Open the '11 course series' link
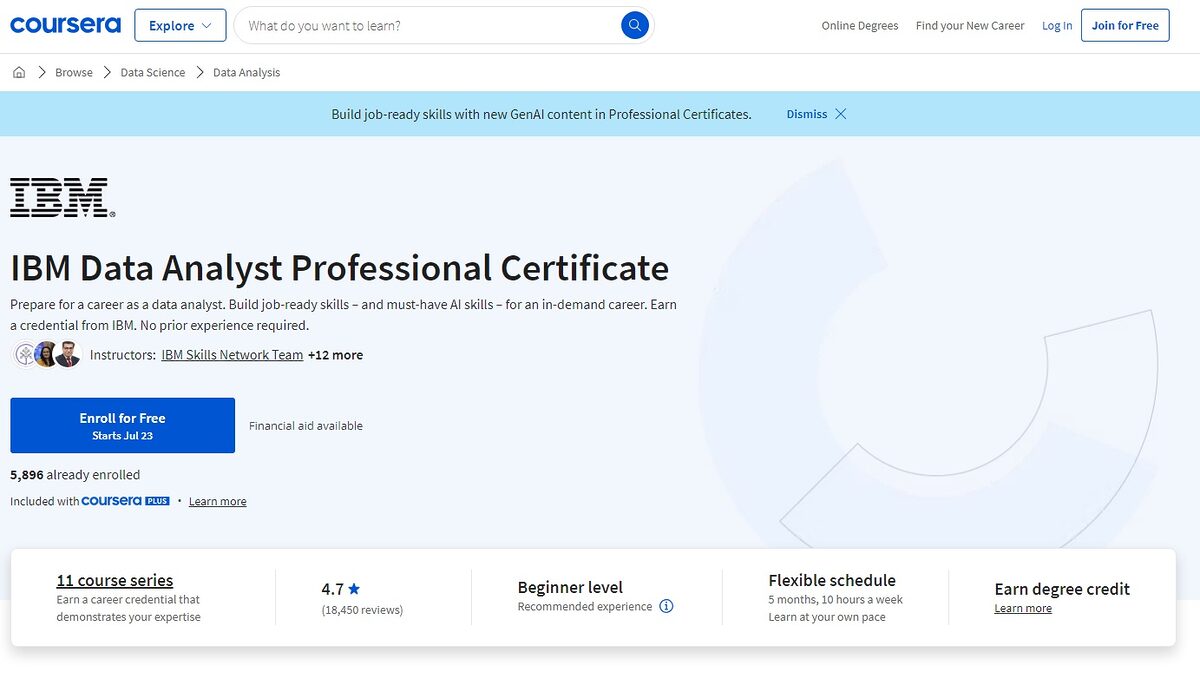 click(115, 580)
